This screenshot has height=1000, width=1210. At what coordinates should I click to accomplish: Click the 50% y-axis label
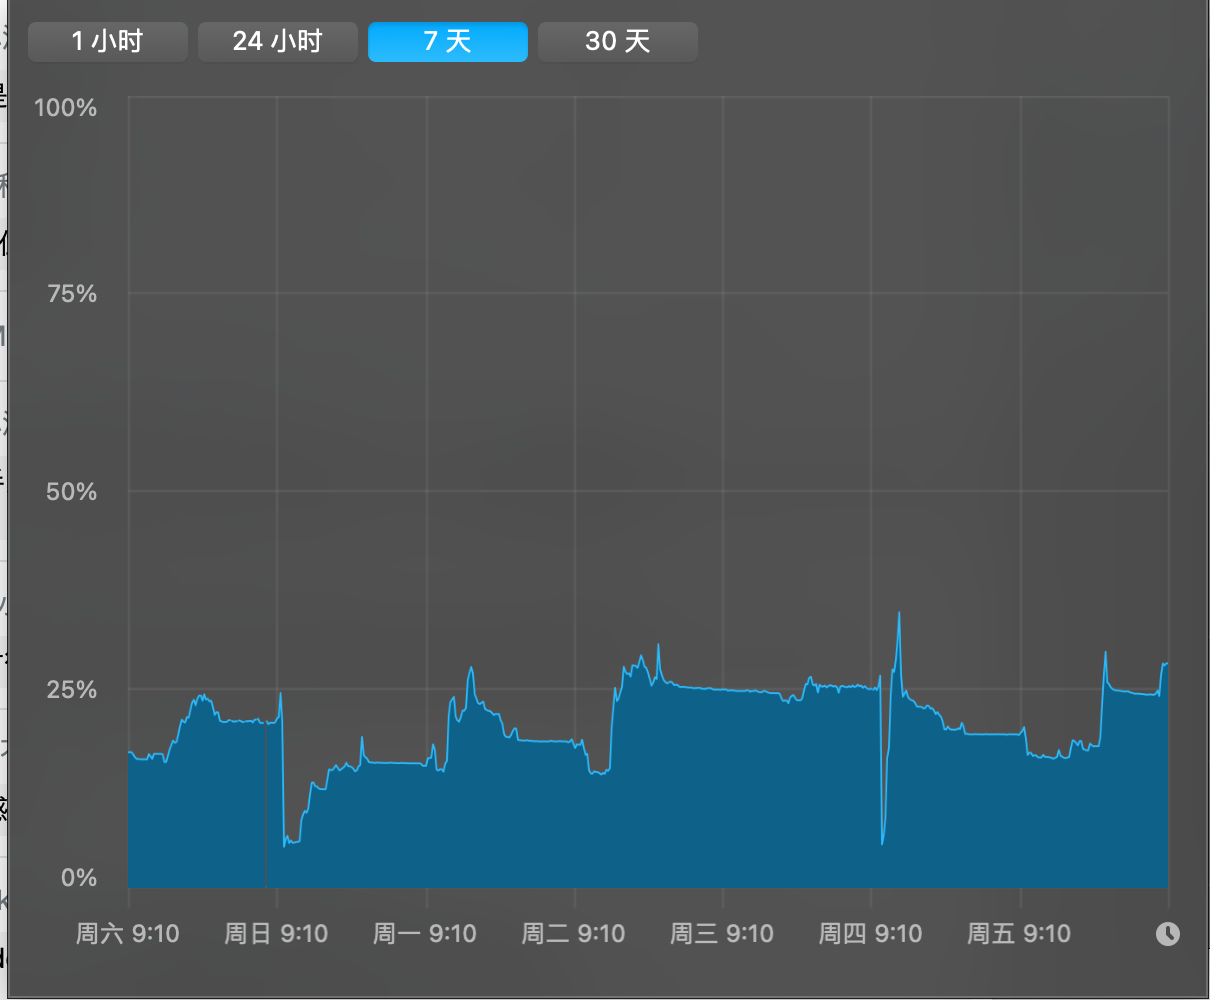point(72,492)
